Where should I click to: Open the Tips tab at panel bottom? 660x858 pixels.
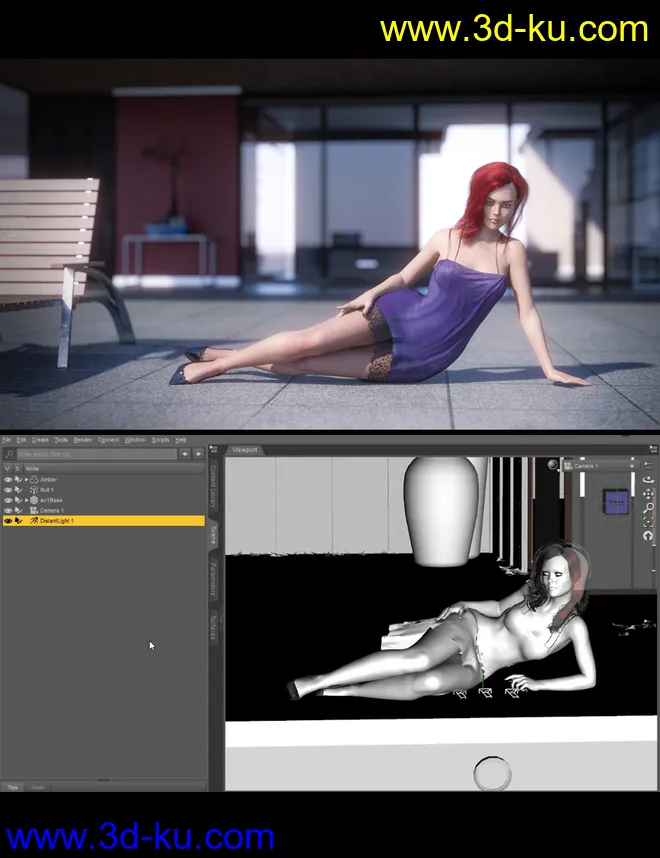click(13, 787)
